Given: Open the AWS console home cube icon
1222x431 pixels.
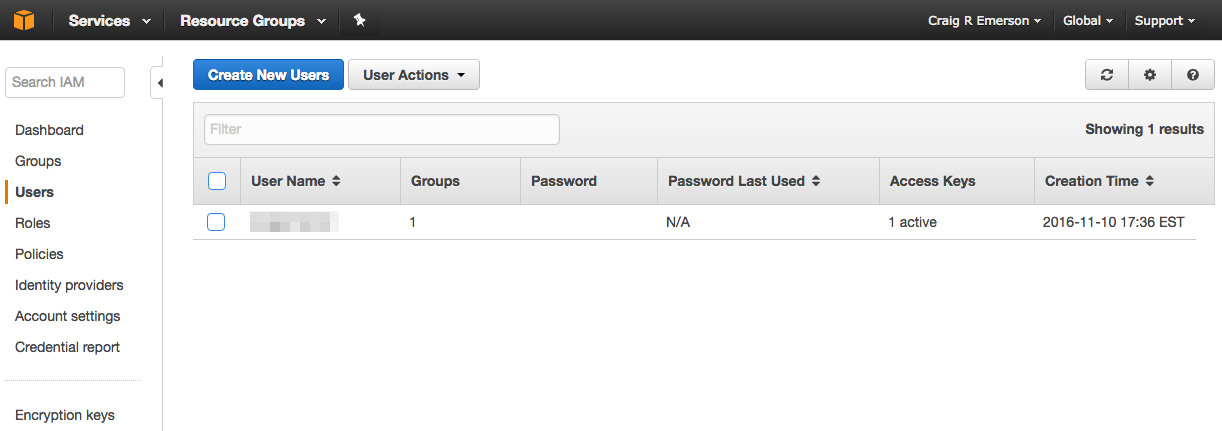Looking at the screenshot, I should pyautogui.click(x=21, y=20).
